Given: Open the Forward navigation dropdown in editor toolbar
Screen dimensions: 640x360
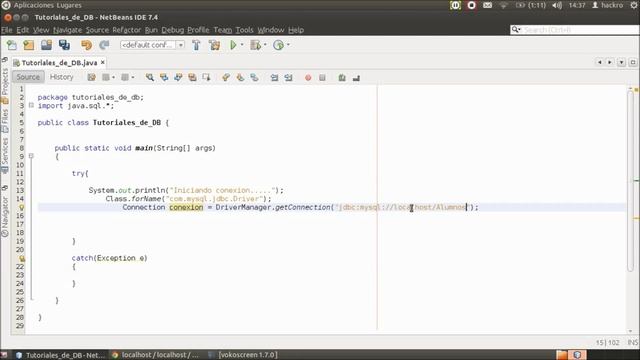Looking at the screenshot, I should coord(133,78).
